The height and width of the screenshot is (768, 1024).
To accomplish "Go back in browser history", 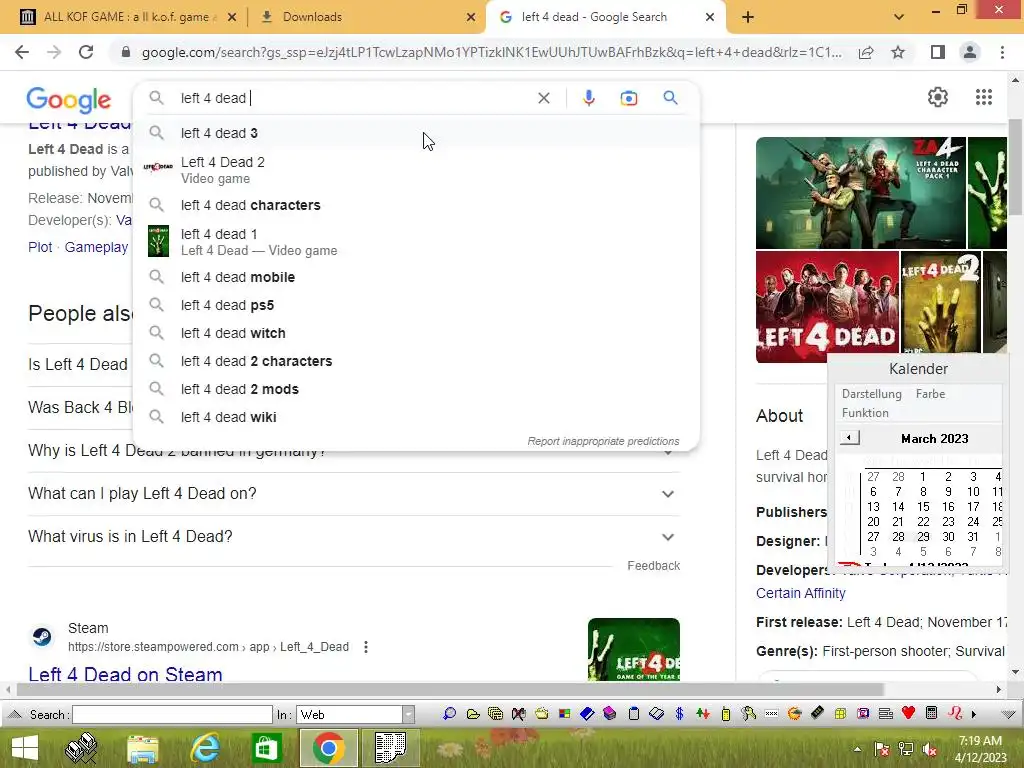I will tap(22, 52).
